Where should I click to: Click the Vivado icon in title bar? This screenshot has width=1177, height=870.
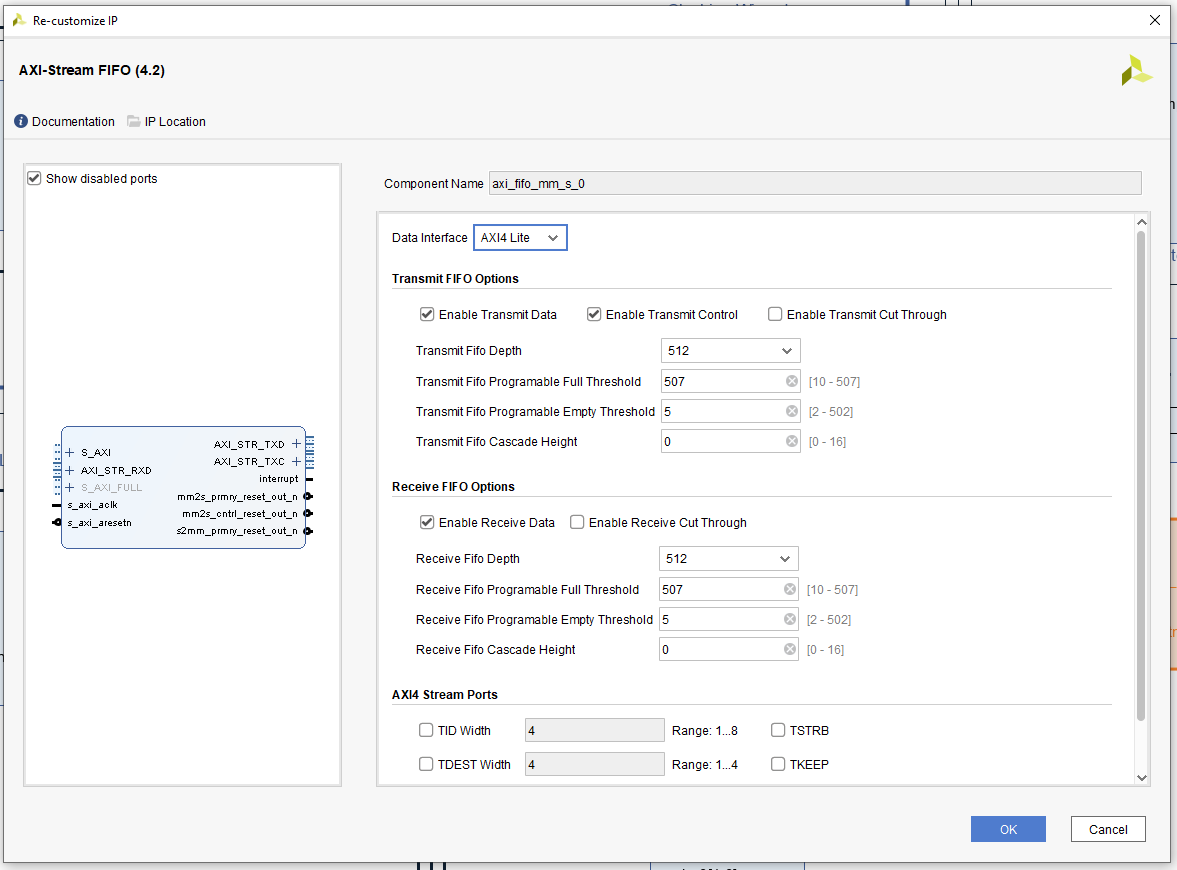19,20
